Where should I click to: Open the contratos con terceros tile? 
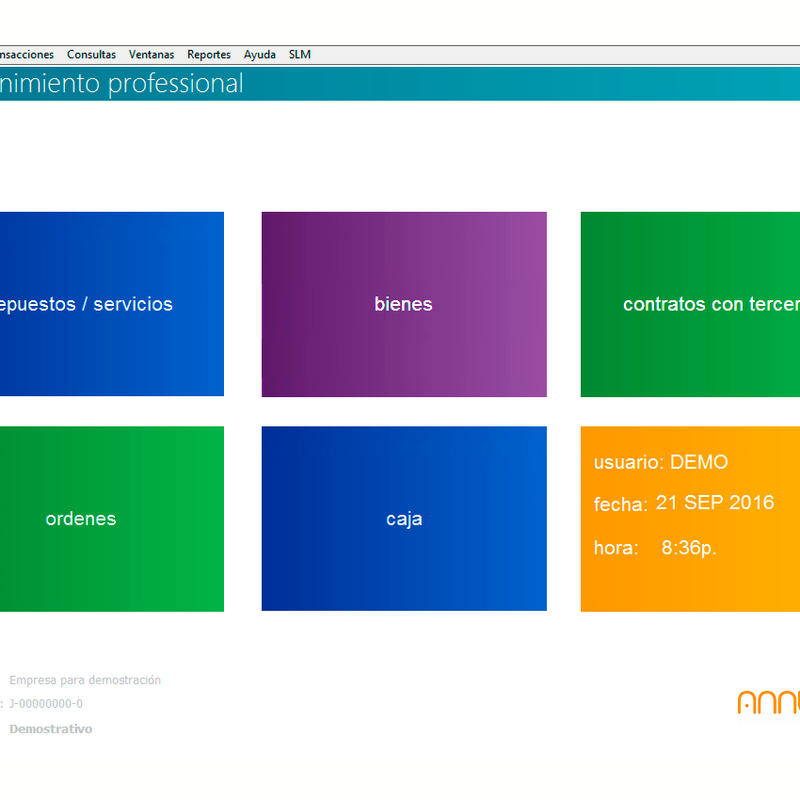click(x=690, y=304)
